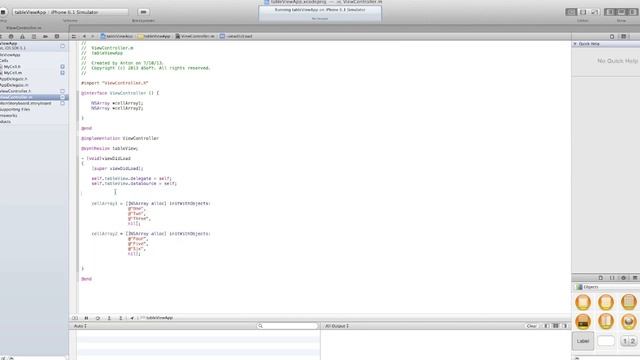Go back in editor history
The image size is (640, 360).
(84, 36)
